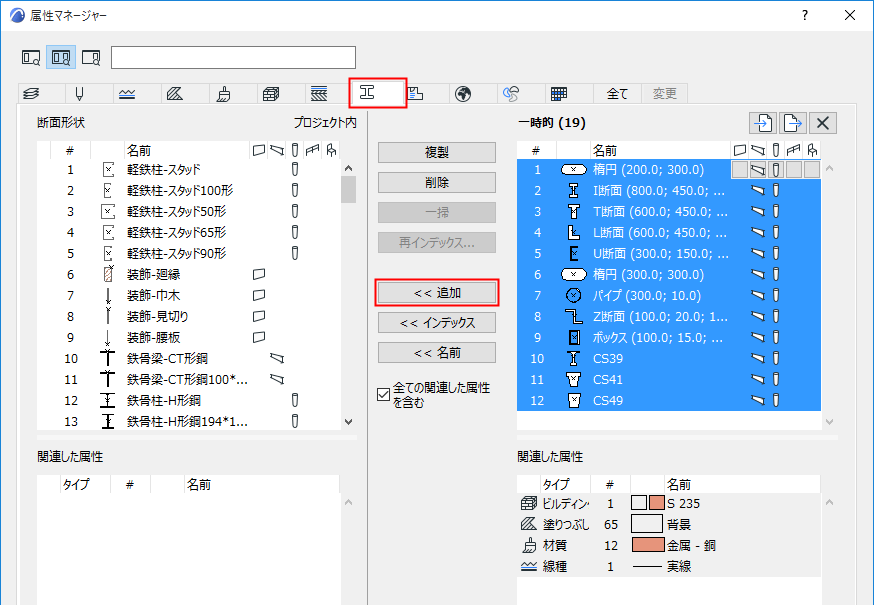This screenshot has height=605, width=874.
Task: Sort project list by 名前 column header
Action: click(187, 151)
